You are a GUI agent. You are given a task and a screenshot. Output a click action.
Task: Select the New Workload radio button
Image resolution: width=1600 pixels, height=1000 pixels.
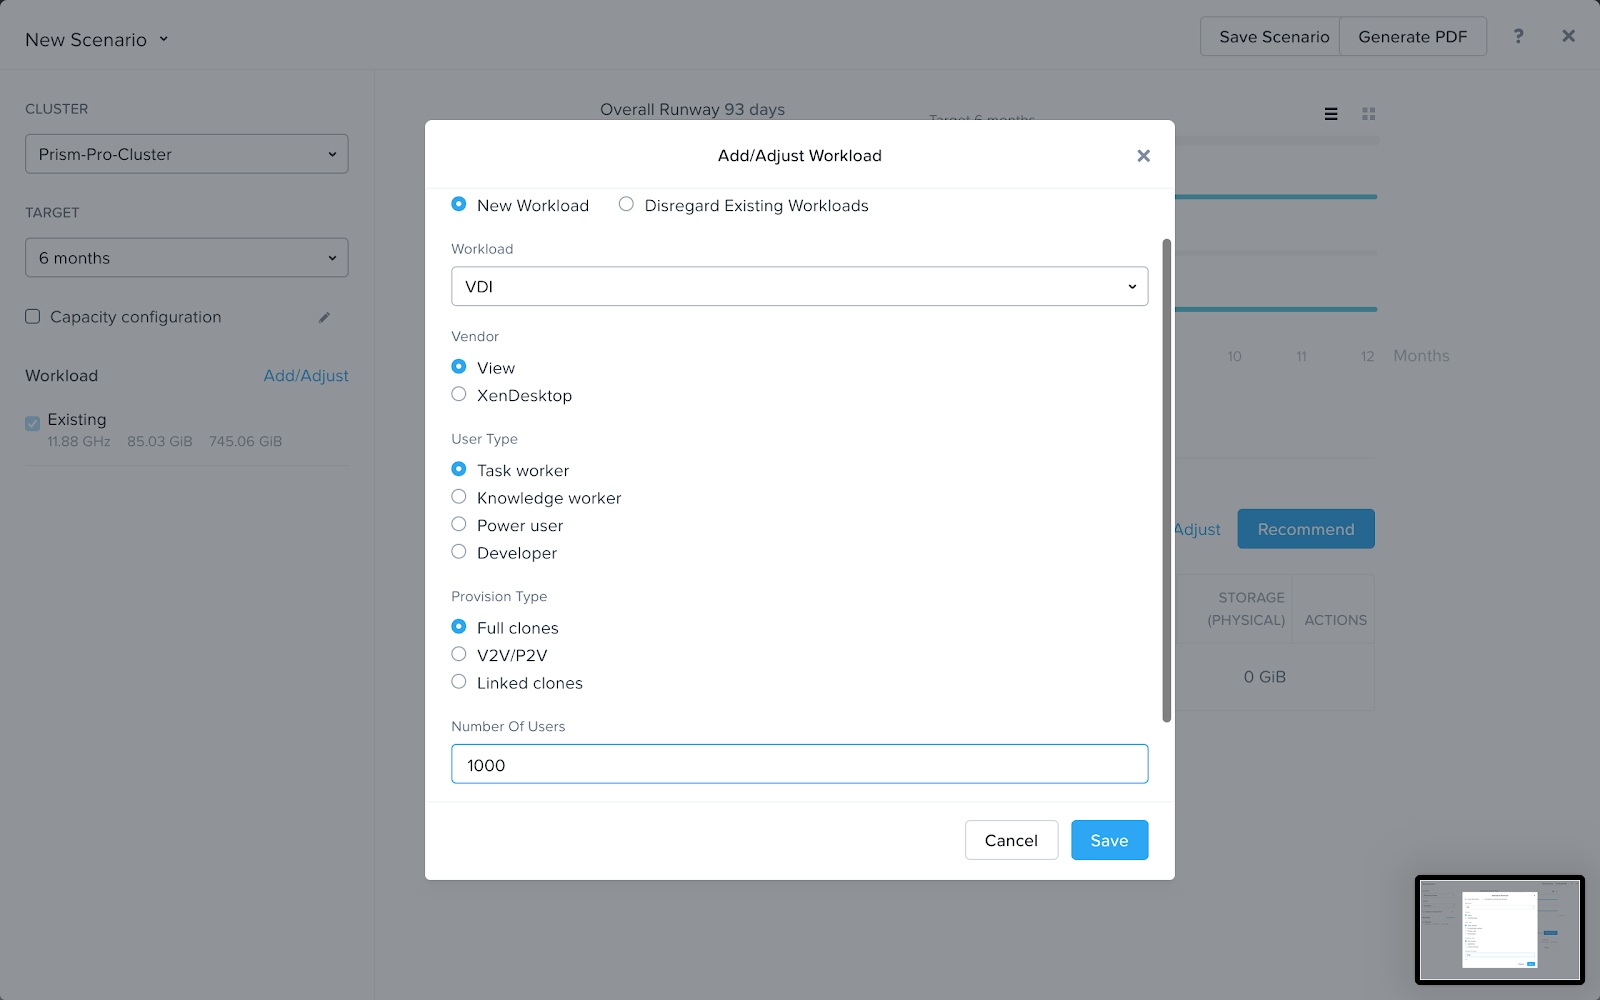459,204
